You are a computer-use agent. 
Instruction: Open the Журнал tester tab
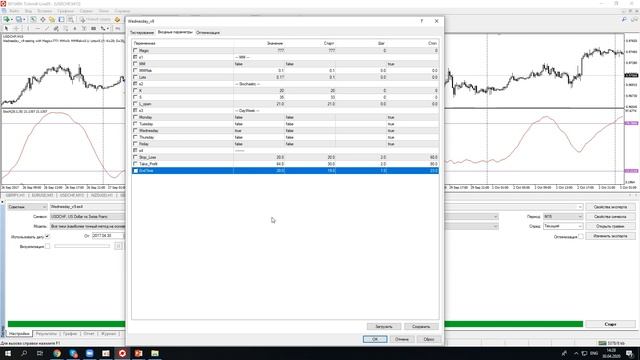(108, 334)
